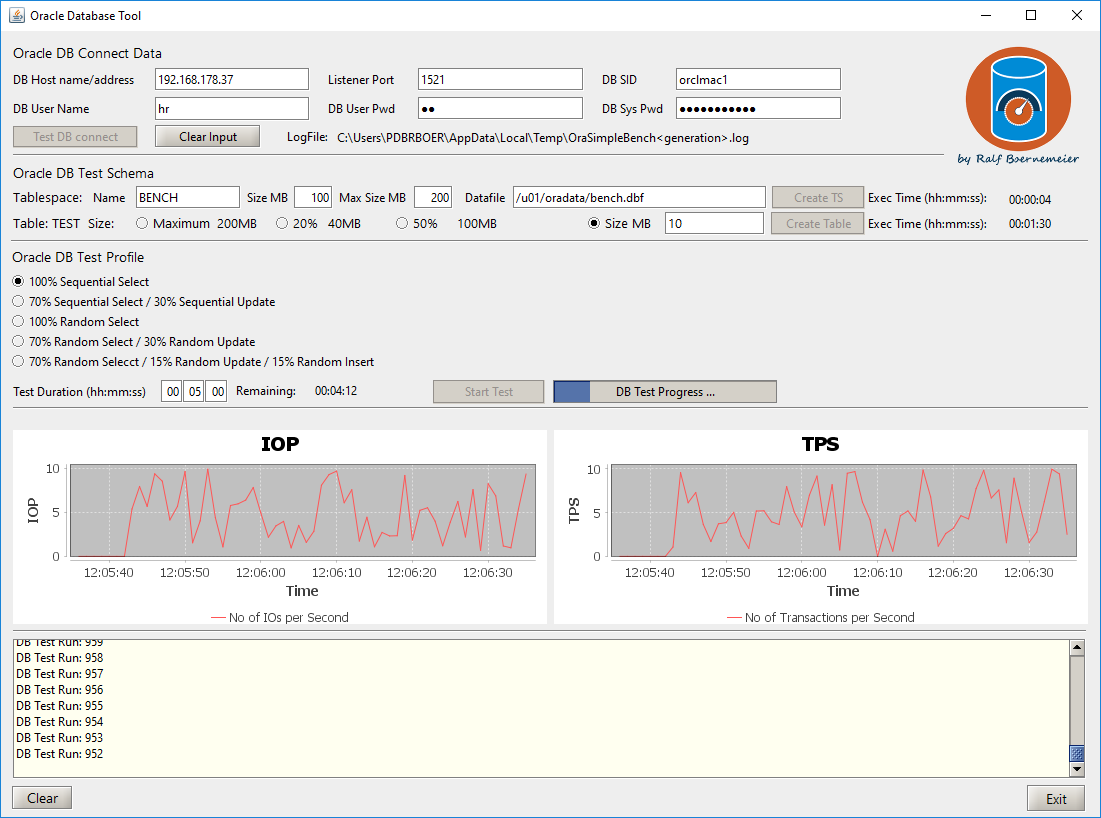The width and height of the screenshot is (1101, 818).
Task: Focus the Datafile path field
Action: pos(639,197)
